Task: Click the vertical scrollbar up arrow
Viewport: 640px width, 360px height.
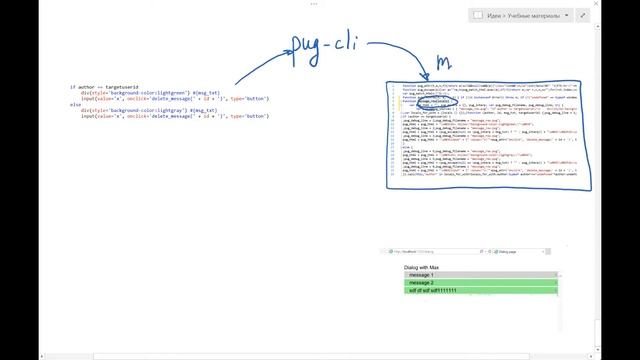Action: [x=598, y=27]
